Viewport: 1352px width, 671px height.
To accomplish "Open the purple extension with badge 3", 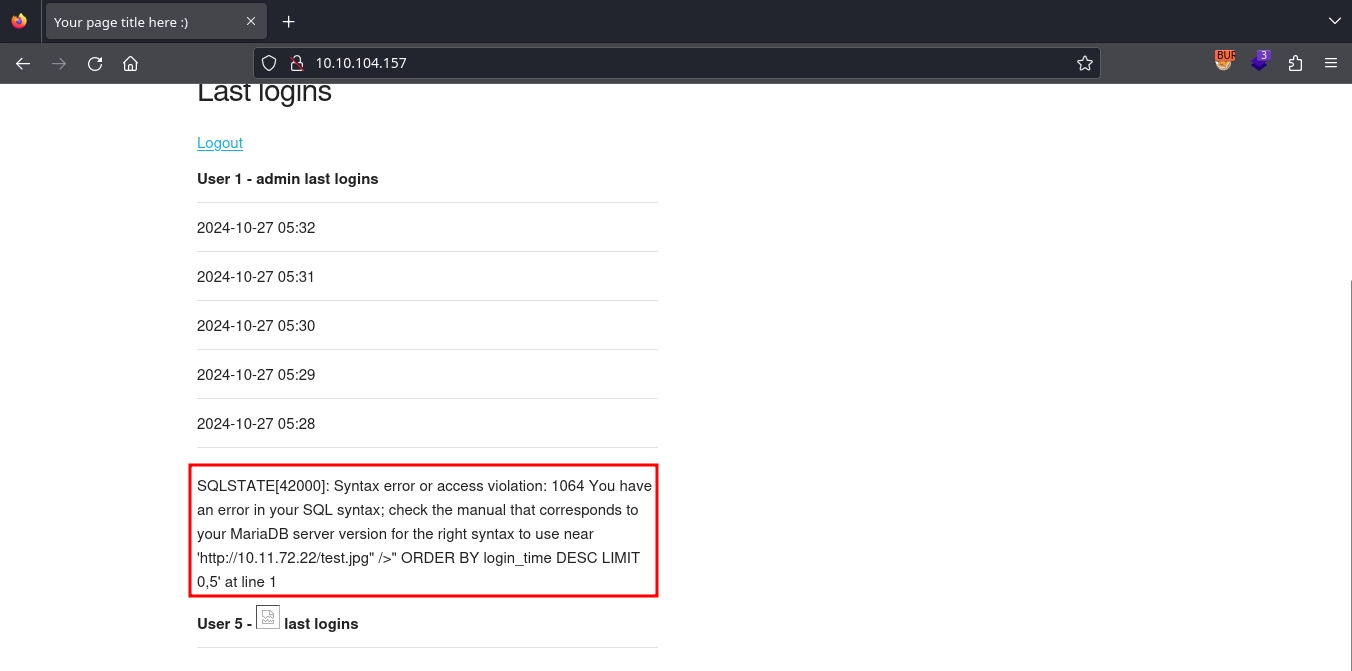I will [1260, 62].
